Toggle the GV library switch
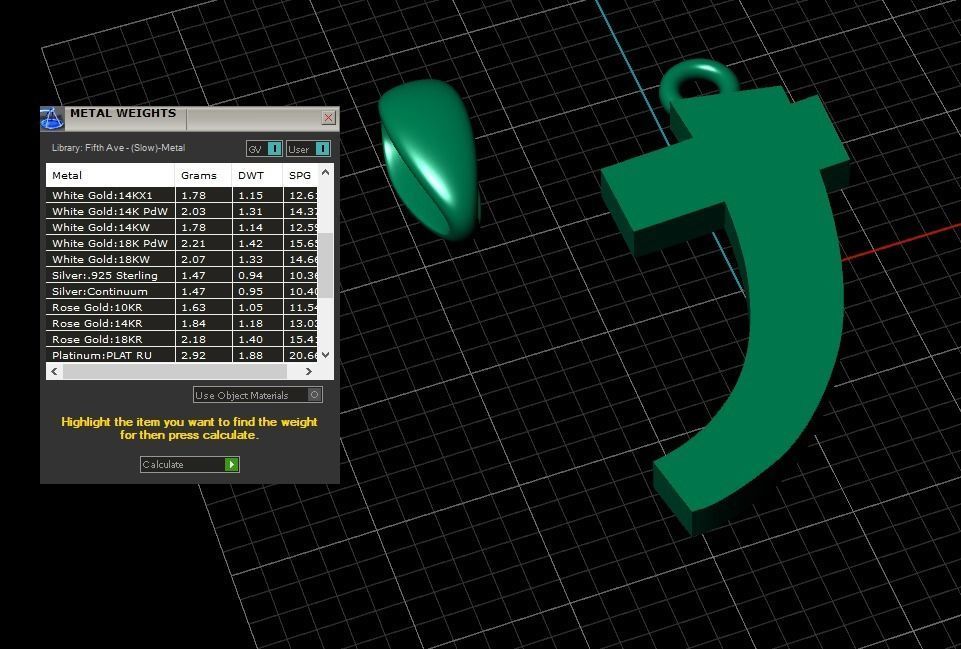 [x=264, y=149]
